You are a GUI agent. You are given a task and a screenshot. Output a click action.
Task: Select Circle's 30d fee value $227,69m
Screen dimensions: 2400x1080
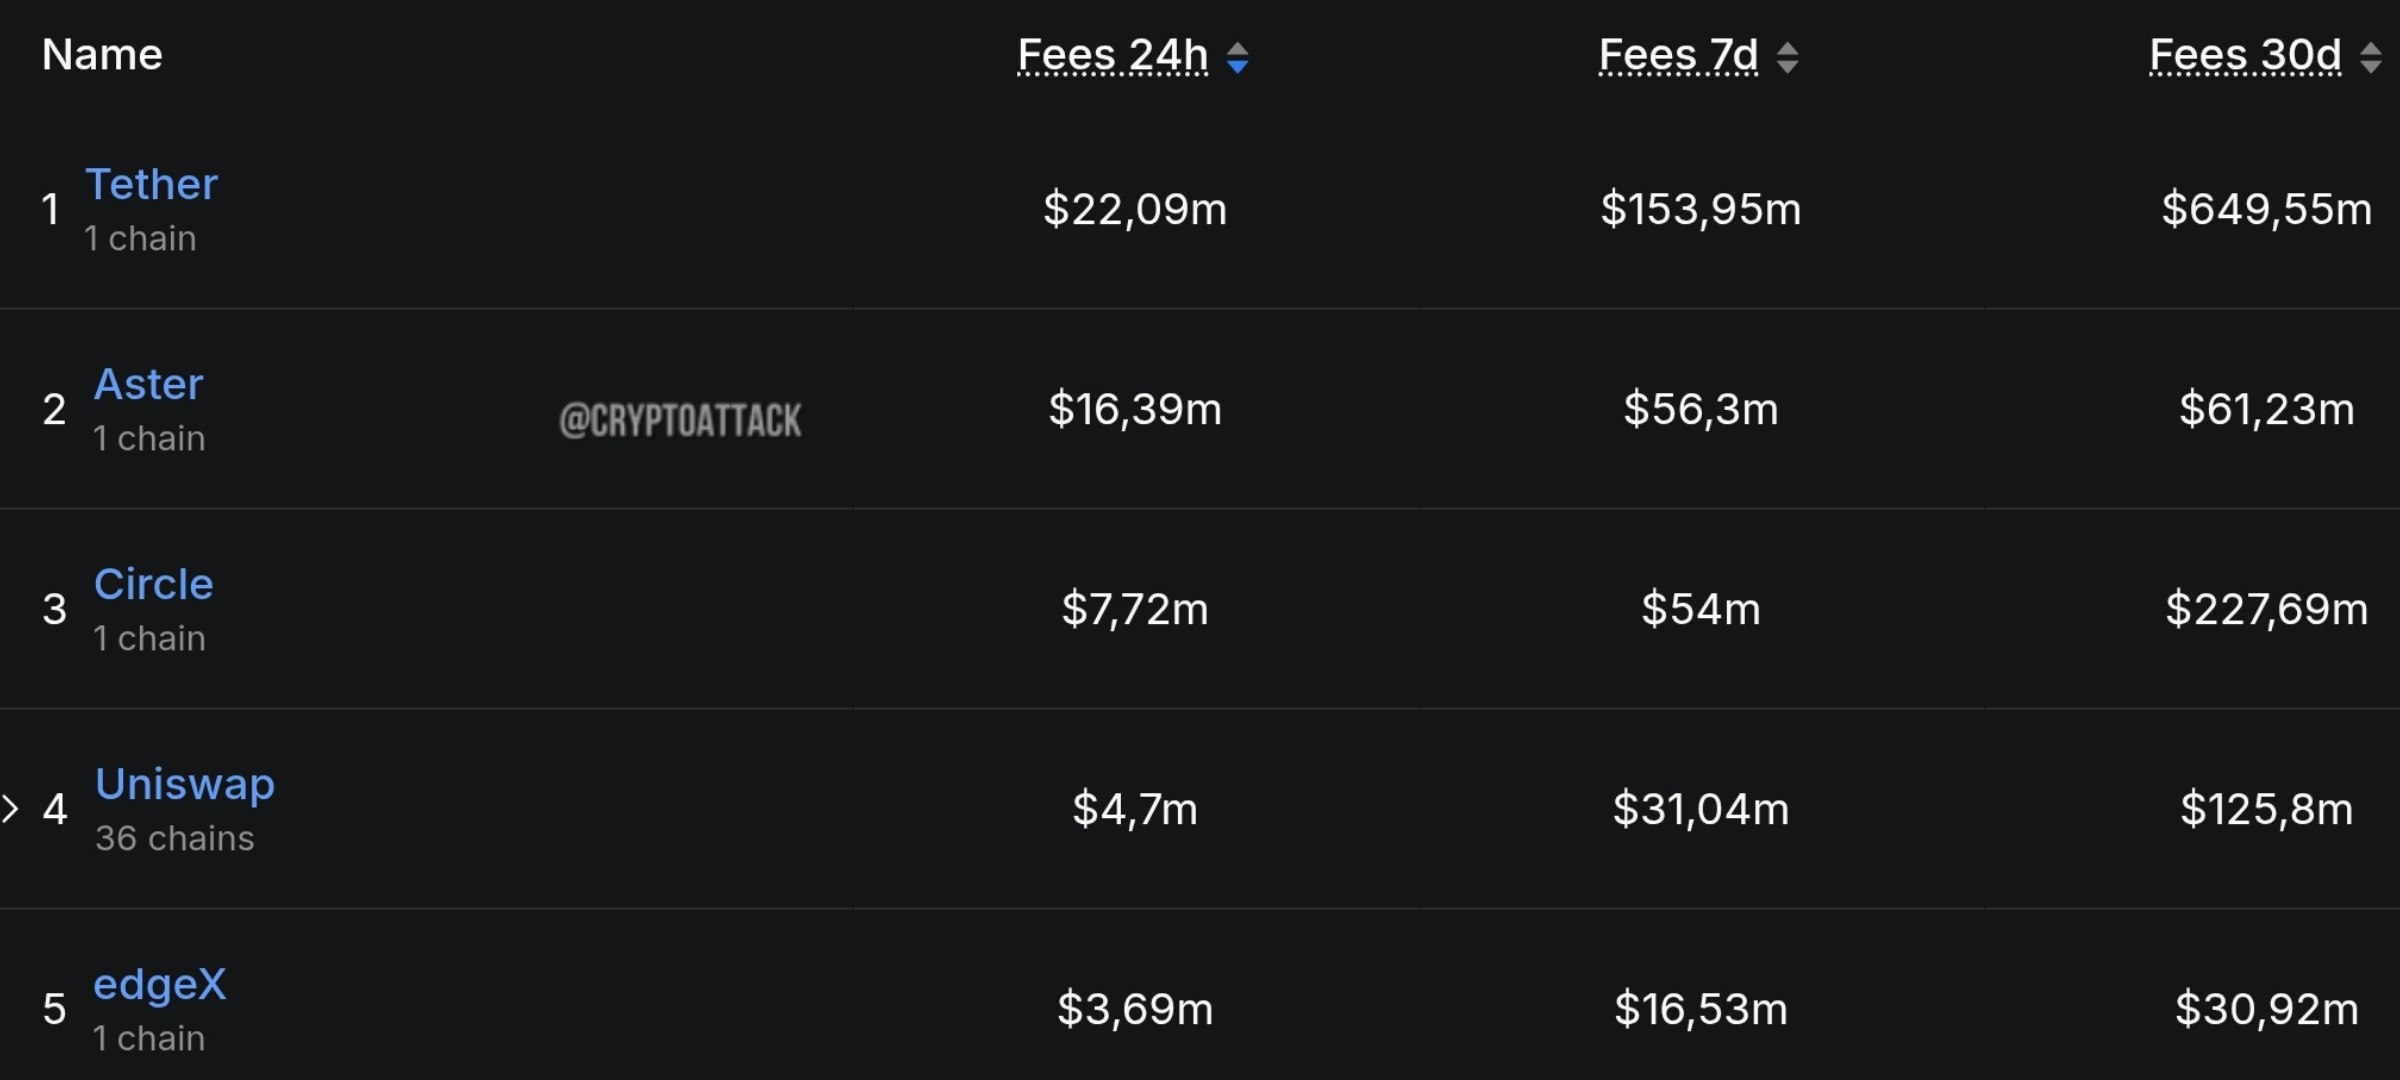tap(2266, 609)
